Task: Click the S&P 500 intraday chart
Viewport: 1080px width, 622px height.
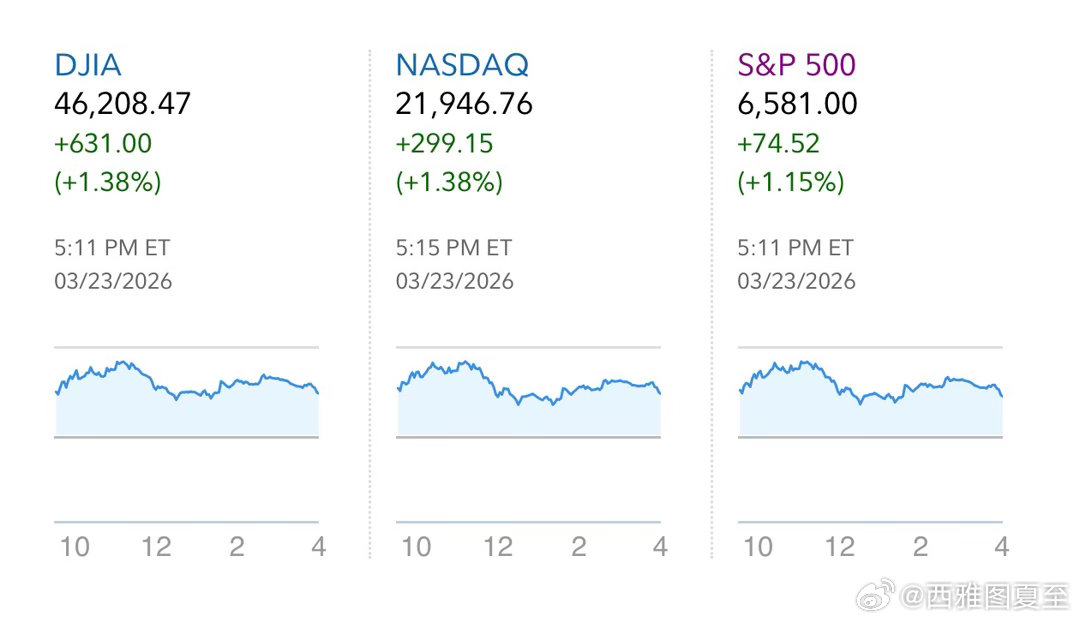Action: [x=870, y=400]
